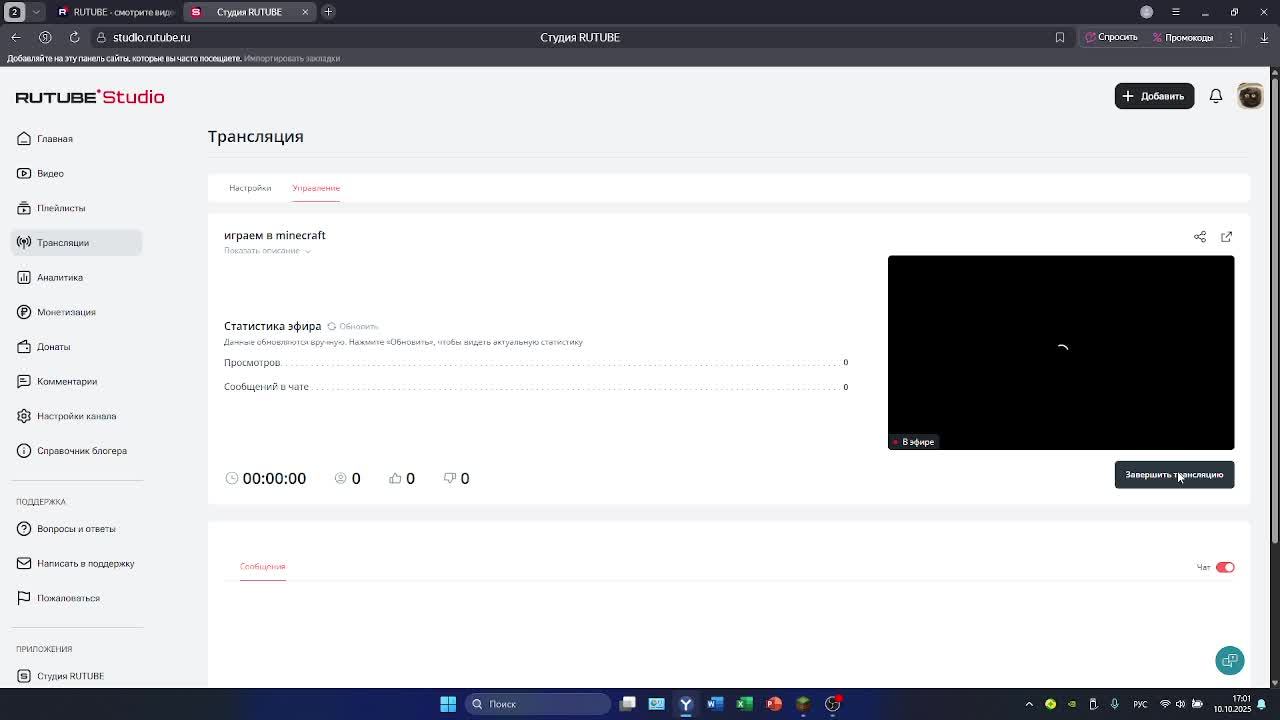Click Завершить трансляцию button
The image size is (1280, 720).
point(1174,475)
